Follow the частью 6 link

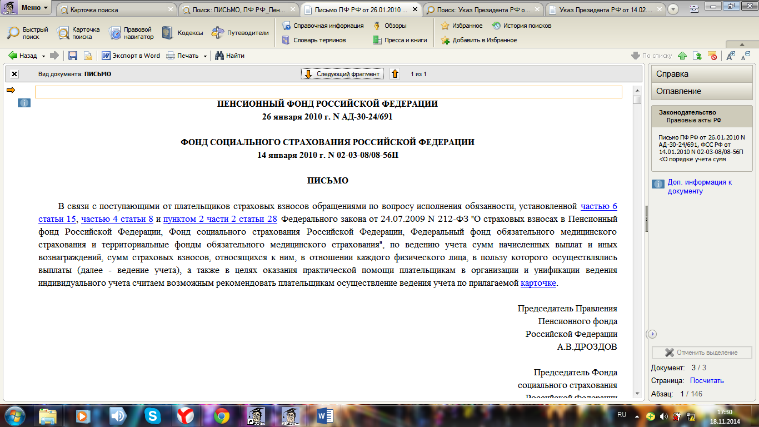tap(599, 206)
